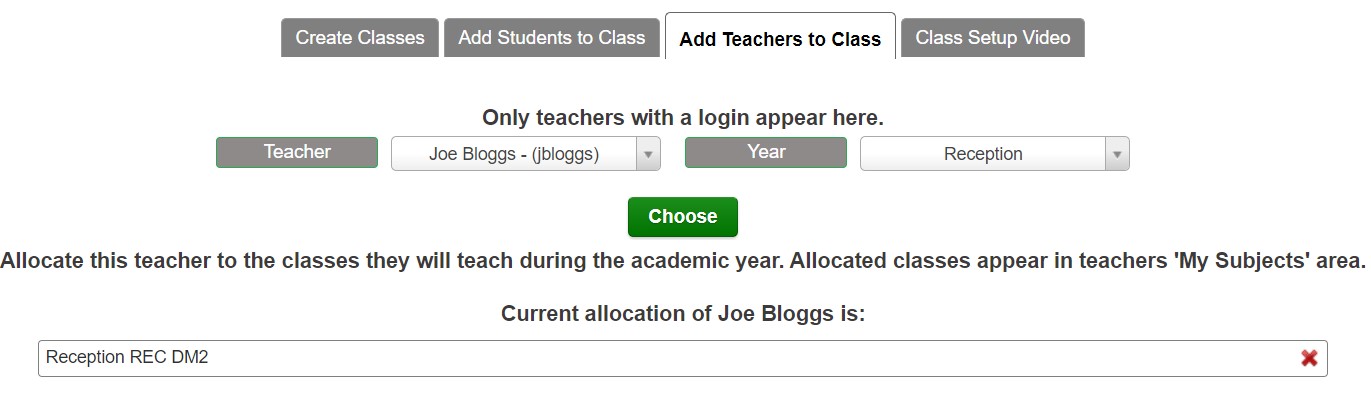Image resolution: width=1371 pixels, height=394 pixels.
Task: Click the 'Current allocation of Joe Bloggs' heading
Action: click(x=683, y=314)
